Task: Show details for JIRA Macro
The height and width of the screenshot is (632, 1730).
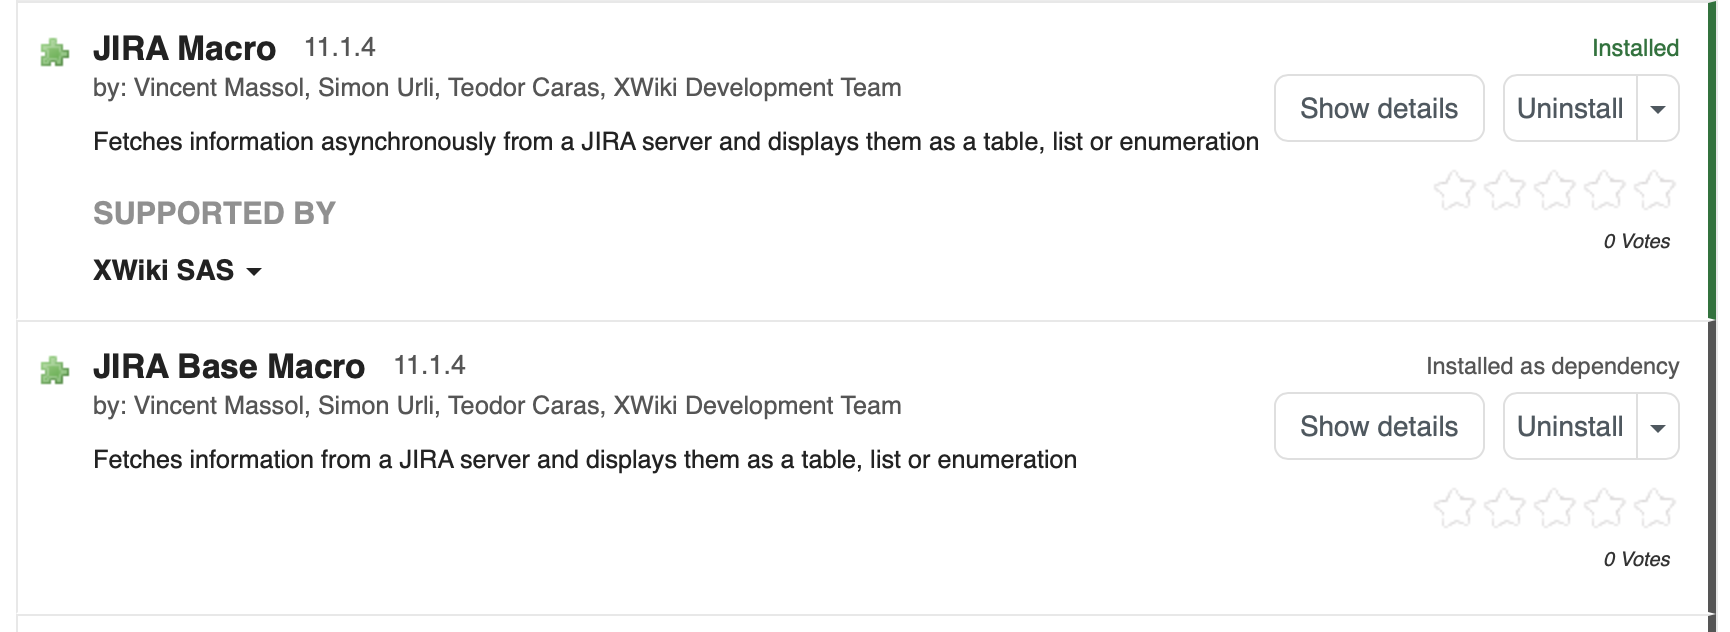Action: click(x=1378, y=108)
